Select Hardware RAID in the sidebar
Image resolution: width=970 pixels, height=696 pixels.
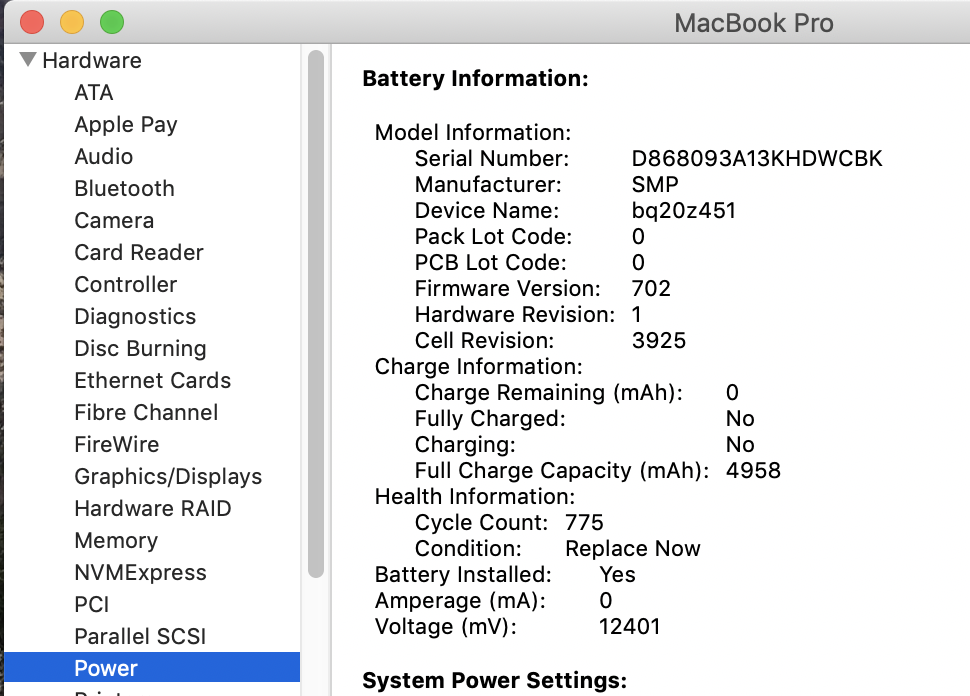coord(152,509)
